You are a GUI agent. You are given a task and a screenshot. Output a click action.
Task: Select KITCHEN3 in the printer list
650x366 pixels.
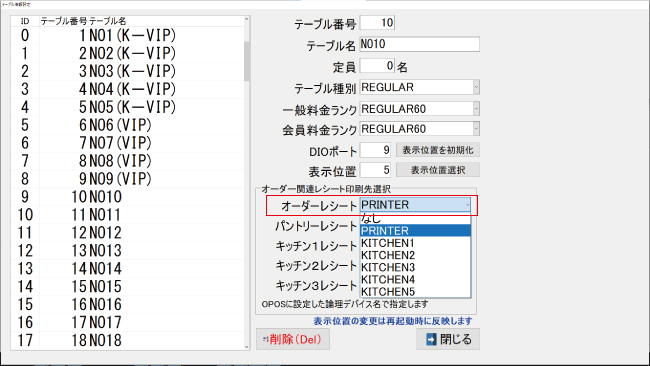[415, 267]
